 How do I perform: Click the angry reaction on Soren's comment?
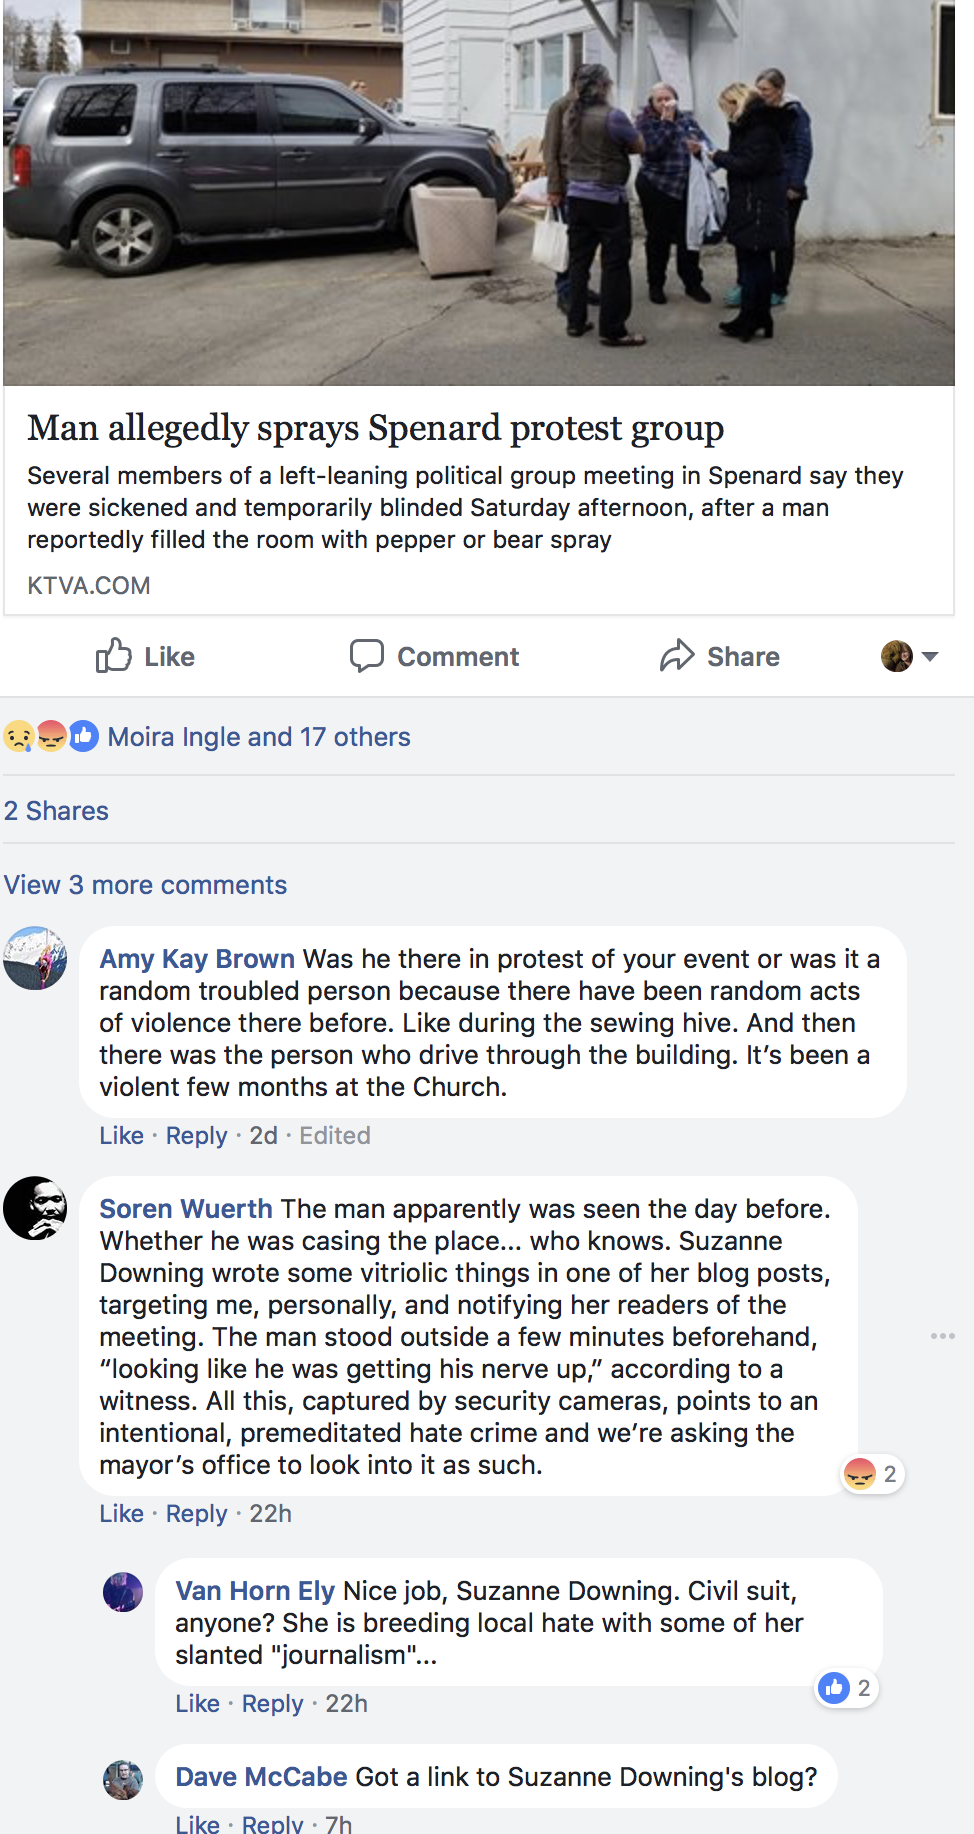click(860, 1474)
